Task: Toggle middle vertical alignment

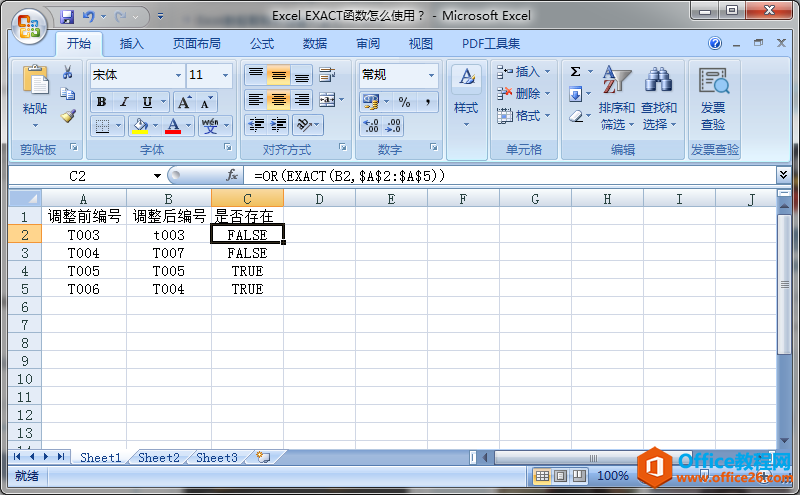Action: pyautogui.click(x=279, y=75)
